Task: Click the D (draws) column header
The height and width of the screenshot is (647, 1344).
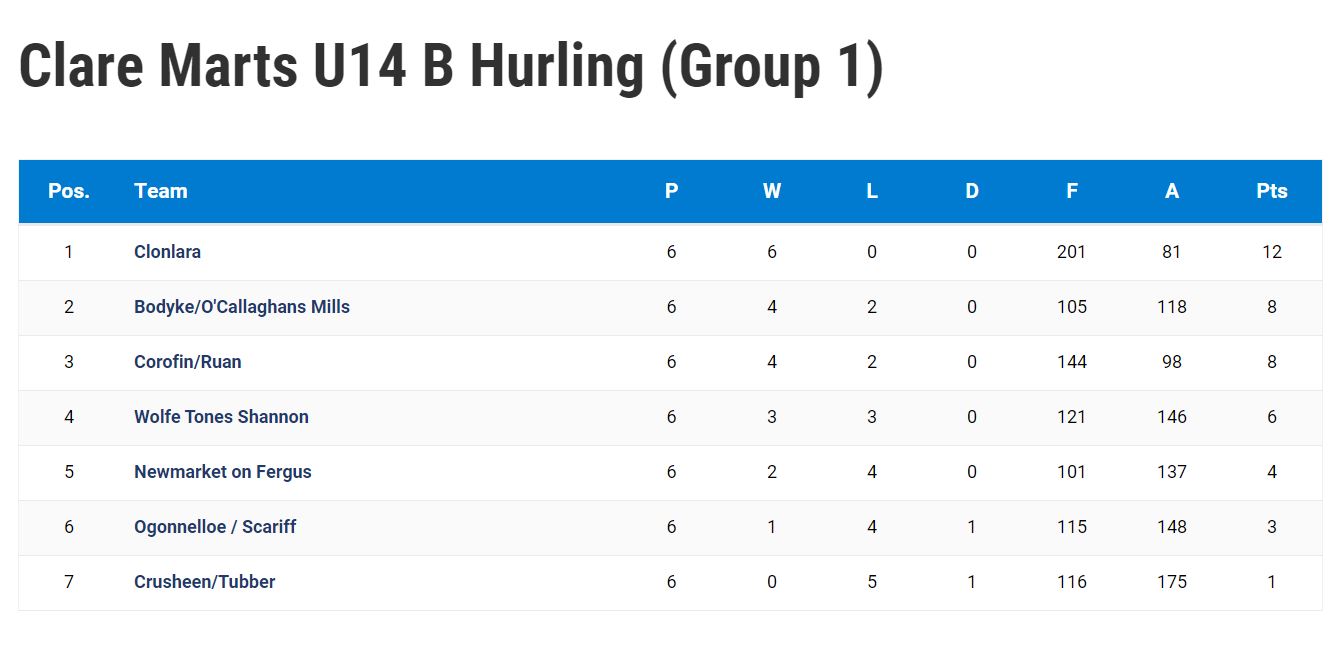Action: point(972,191)
